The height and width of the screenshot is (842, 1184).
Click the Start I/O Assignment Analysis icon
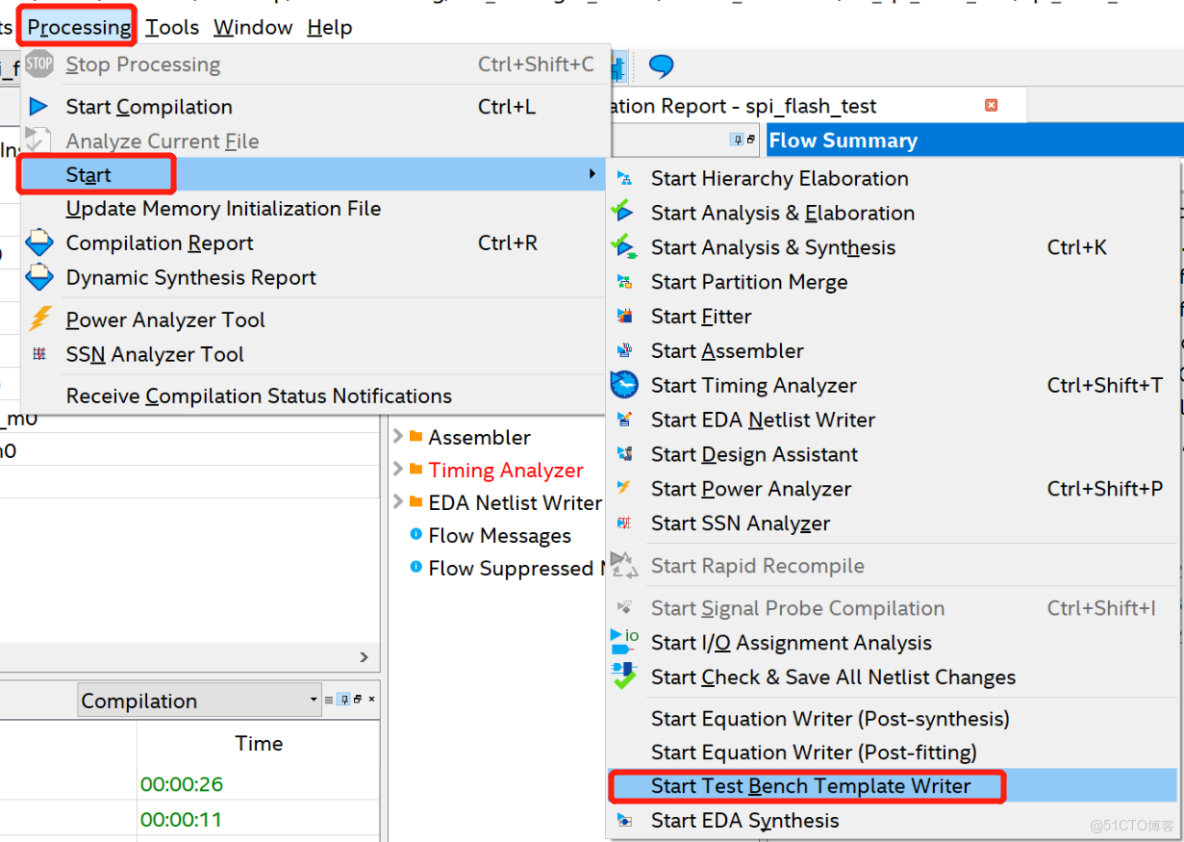624,641
